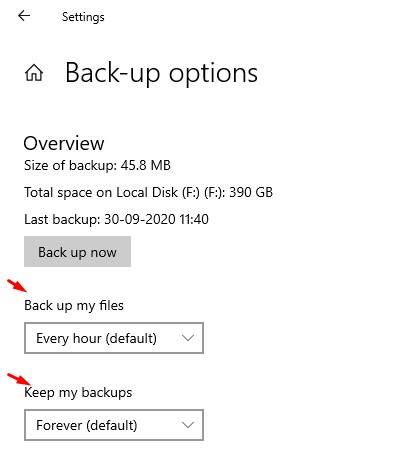Click the Last backup label
The height and width of the screenshot is (473, 414).
62,219
